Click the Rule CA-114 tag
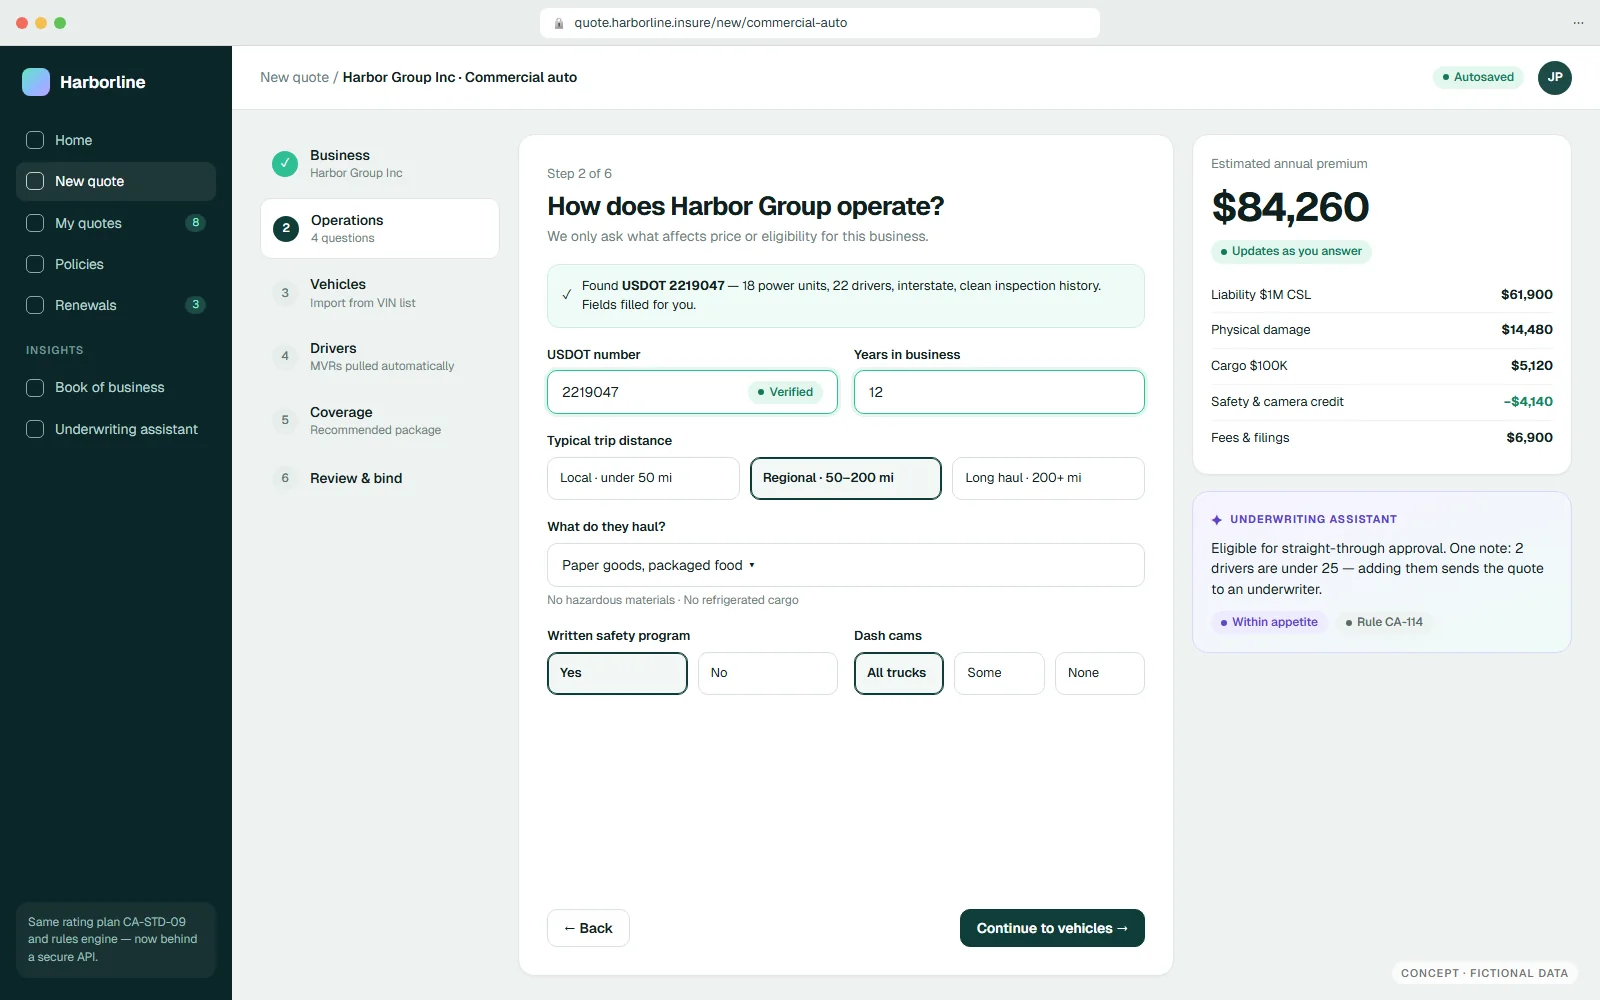The width and height of the screenshot is (1600, 1000). pyautogui.click(x=1384, y=622)
